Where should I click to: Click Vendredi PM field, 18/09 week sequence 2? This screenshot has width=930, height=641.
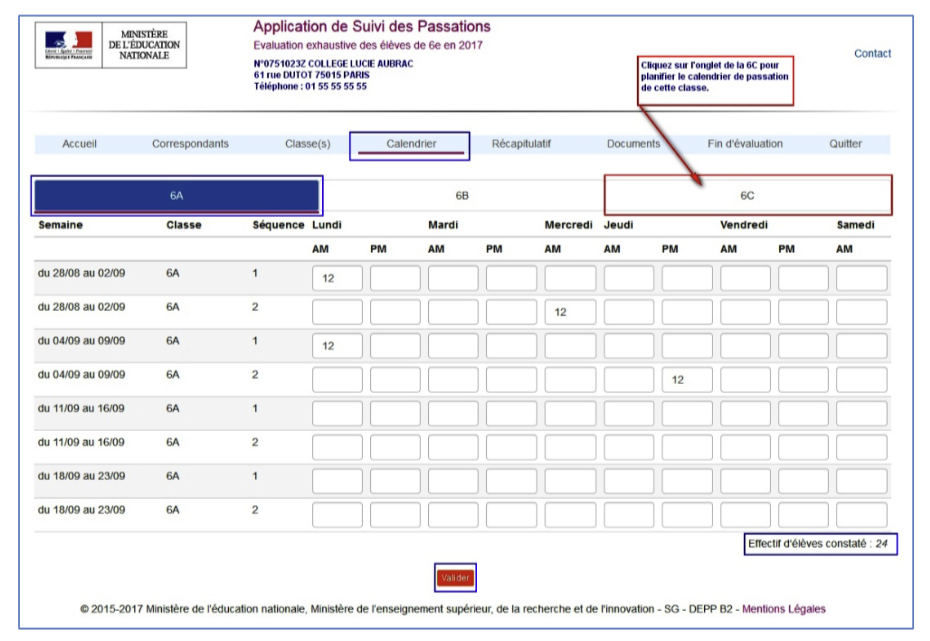pyautogui.click(x=803, y=515)
